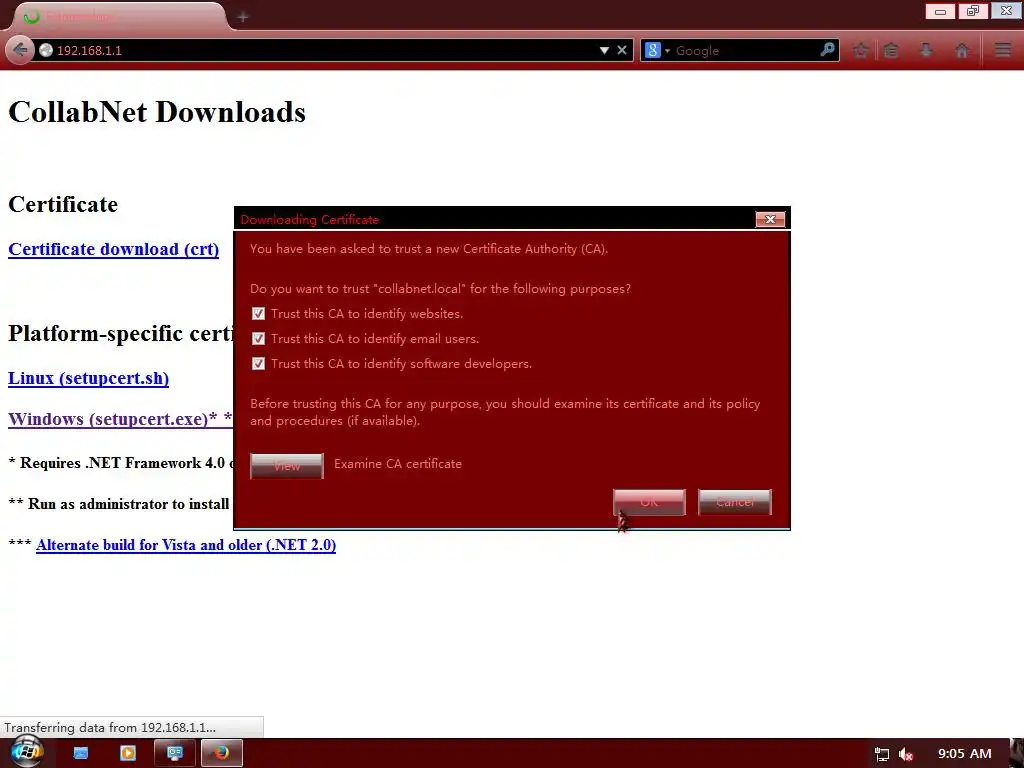Click the Downloading Certificate title bar
Image resolution: width=1024 pixels, height=768 pixels.
[496, 219]
